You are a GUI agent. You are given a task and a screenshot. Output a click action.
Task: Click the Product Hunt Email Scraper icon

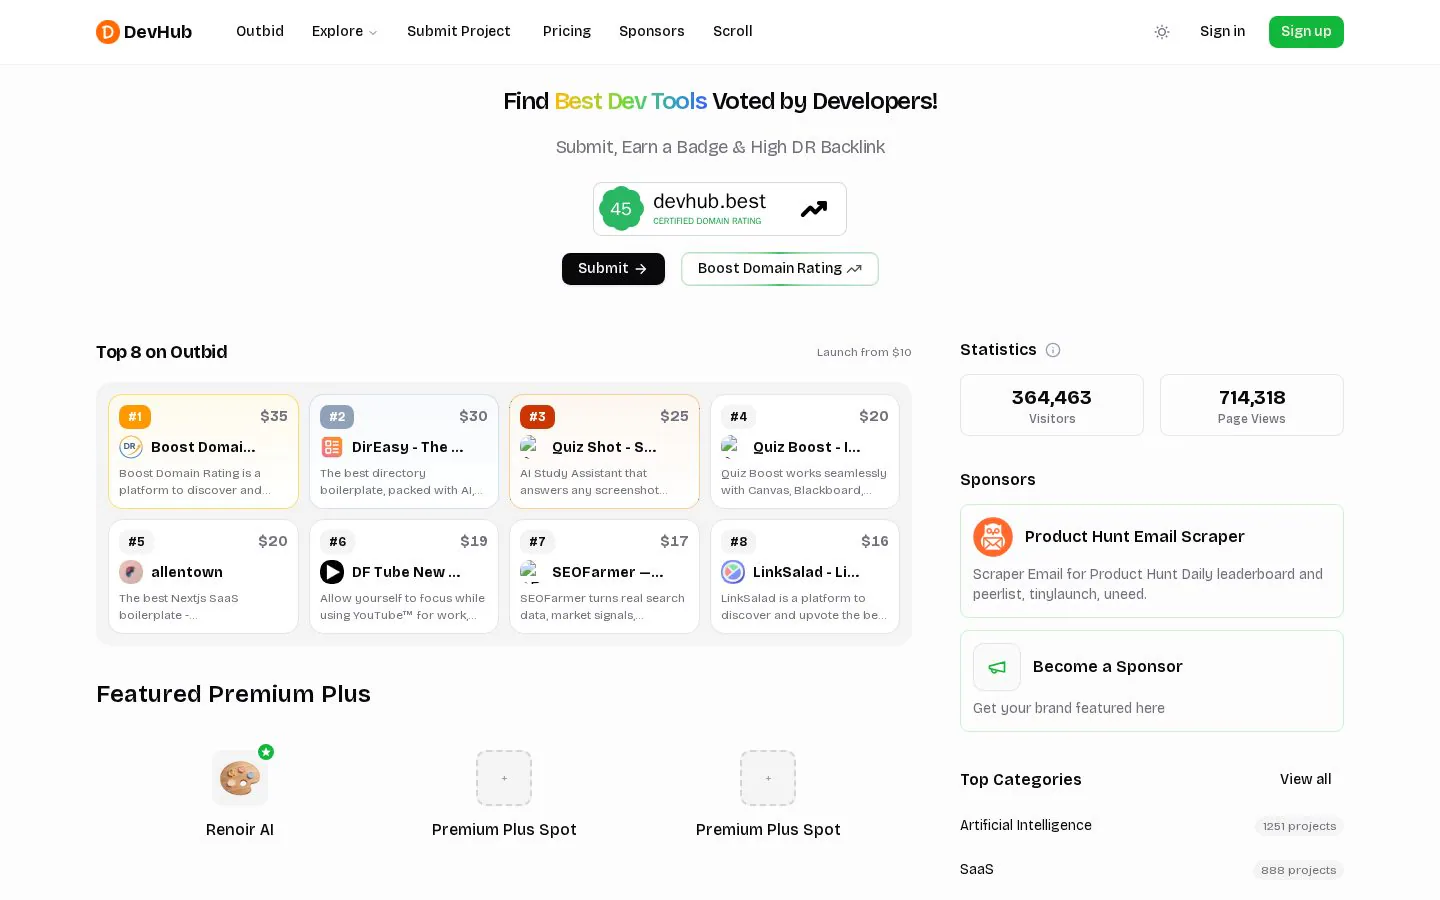(x=993, y=537)
